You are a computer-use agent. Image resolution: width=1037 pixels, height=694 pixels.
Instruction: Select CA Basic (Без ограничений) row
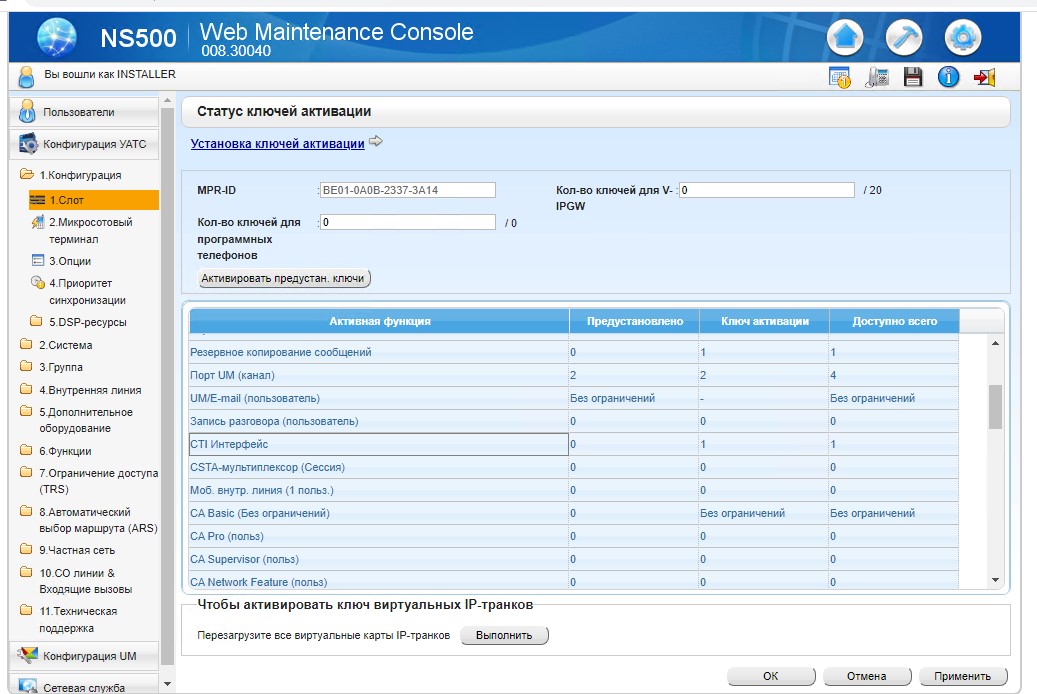tap(574, 513)
